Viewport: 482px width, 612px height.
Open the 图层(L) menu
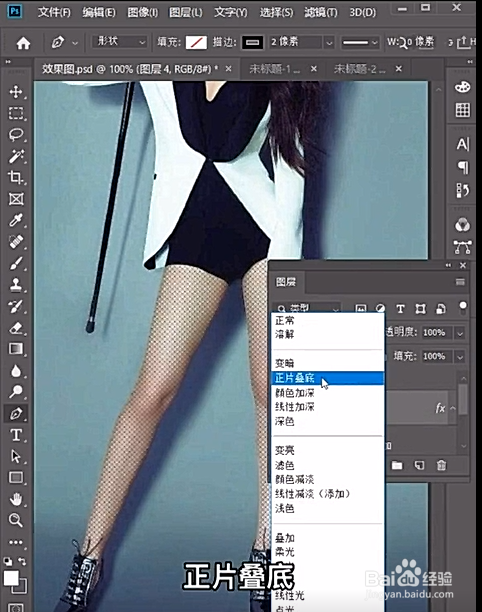pos(186,12)
